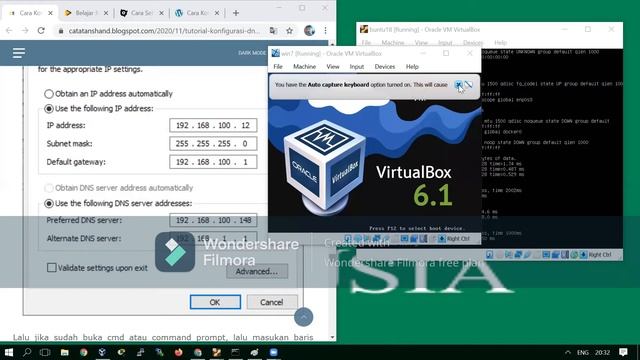Open Windows taskbar search
Image resolution: width=640 pixels, height=360 pixels.
pos(27,352)
